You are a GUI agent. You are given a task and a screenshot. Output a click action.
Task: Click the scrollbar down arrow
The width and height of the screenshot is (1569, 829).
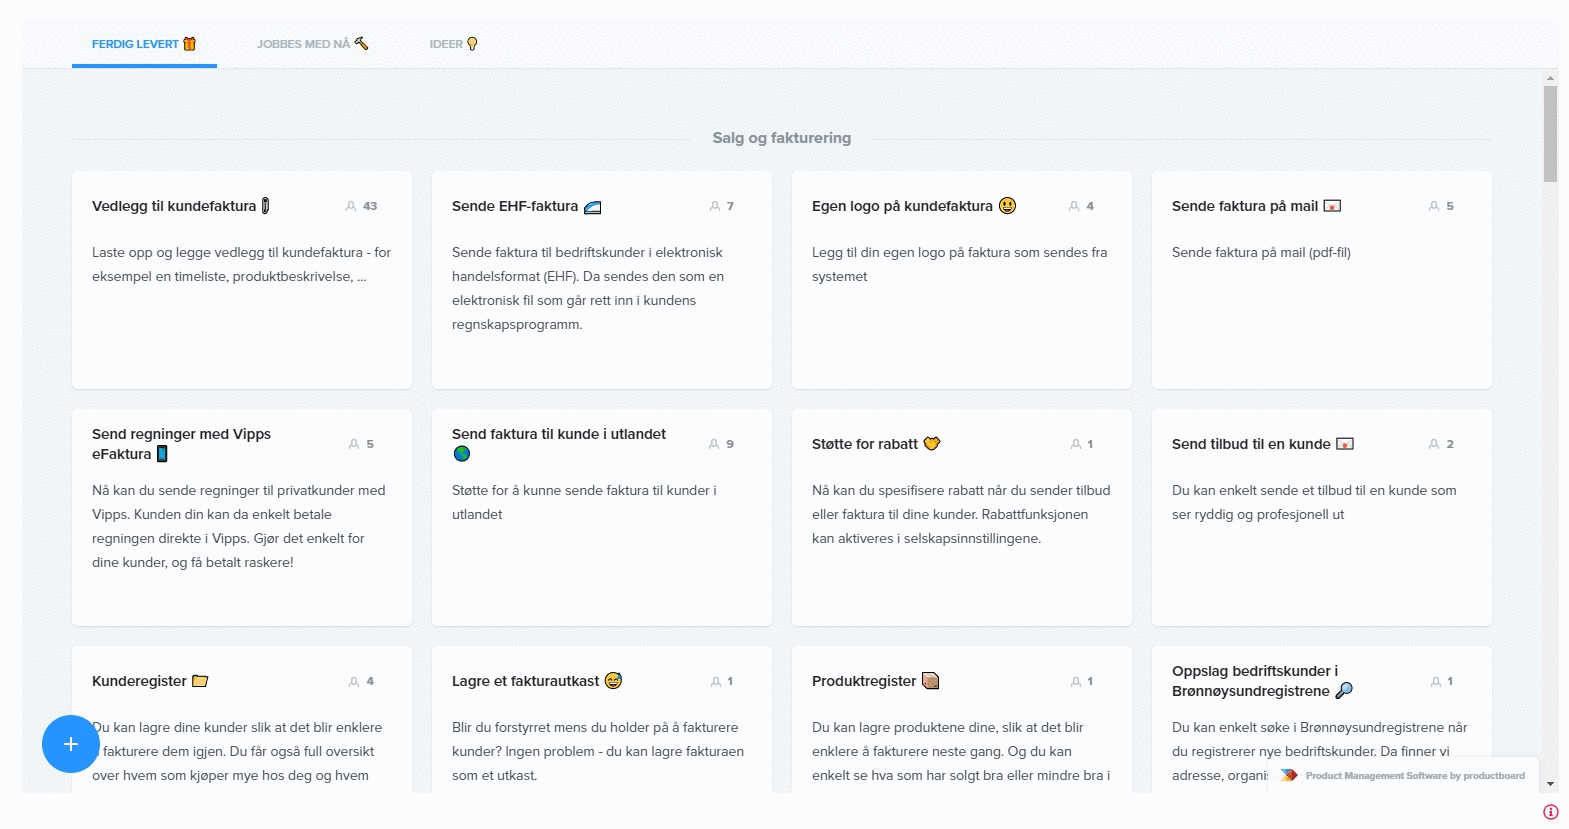coord(1550,785)
